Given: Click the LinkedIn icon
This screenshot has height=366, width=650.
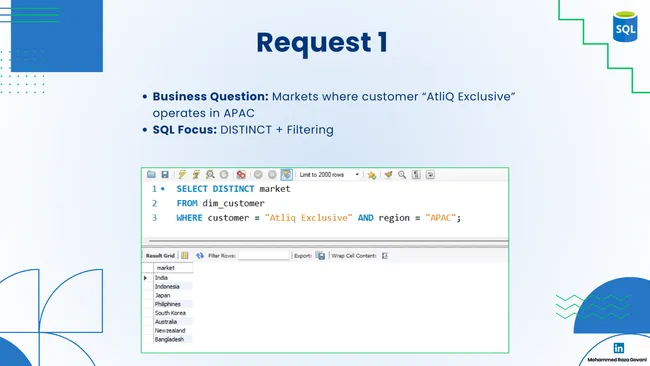Looking at the screenshot, I should coord(619,348).
